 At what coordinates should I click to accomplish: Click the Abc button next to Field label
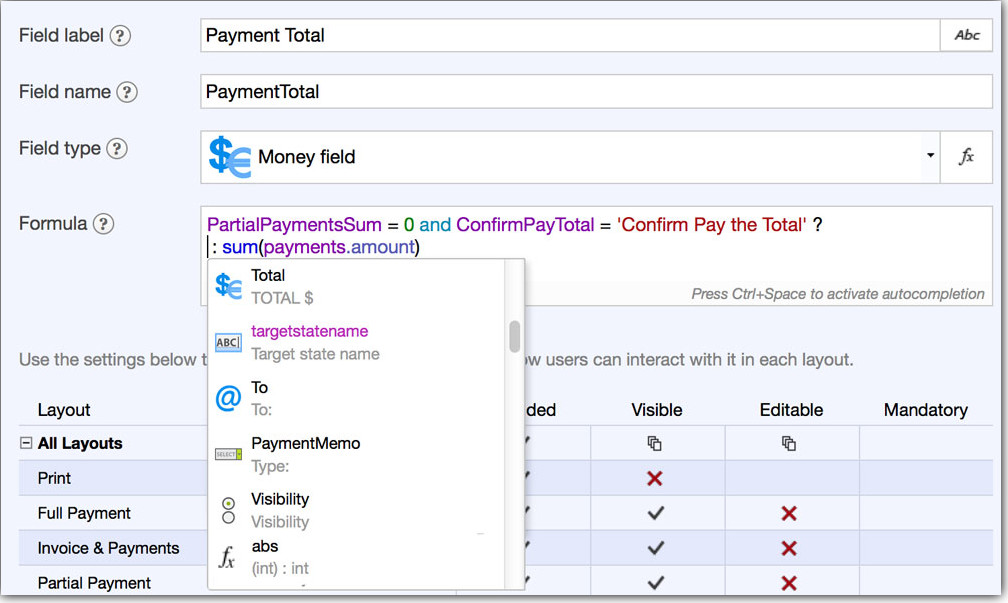(x=966, y=35)
